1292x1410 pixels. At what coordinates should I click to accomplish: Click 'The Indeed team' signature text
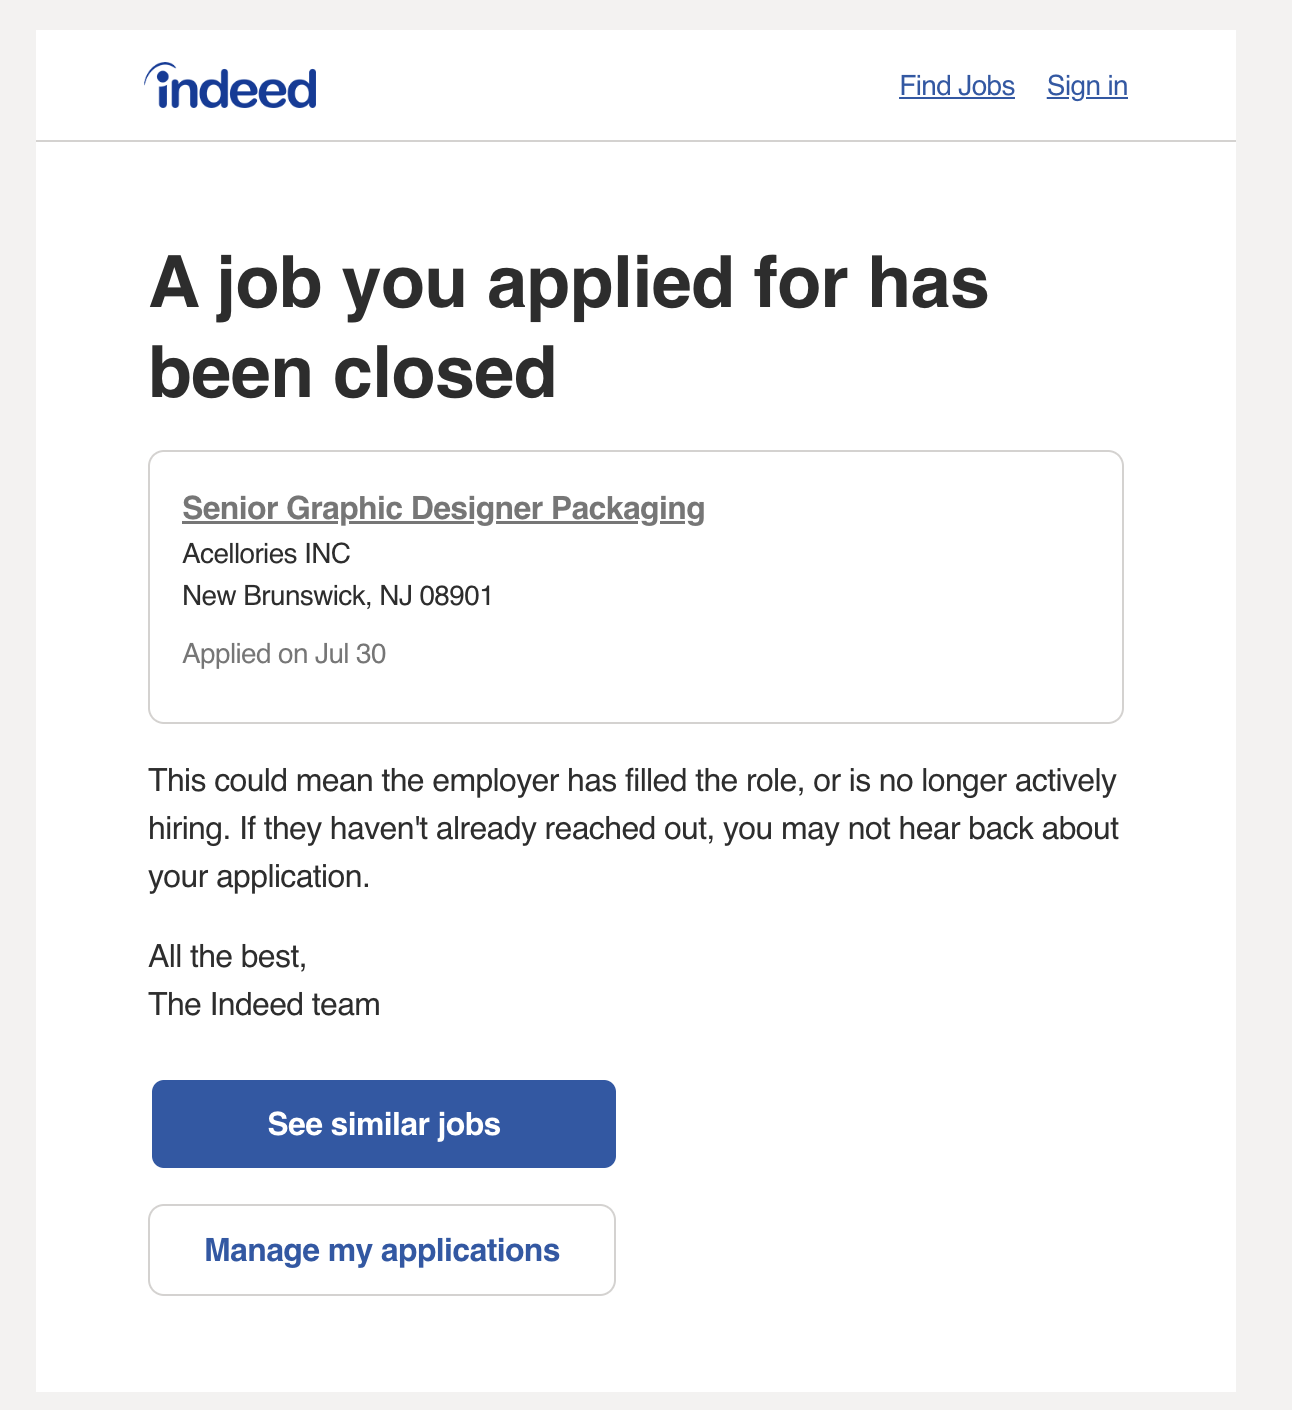(264, 1004)
